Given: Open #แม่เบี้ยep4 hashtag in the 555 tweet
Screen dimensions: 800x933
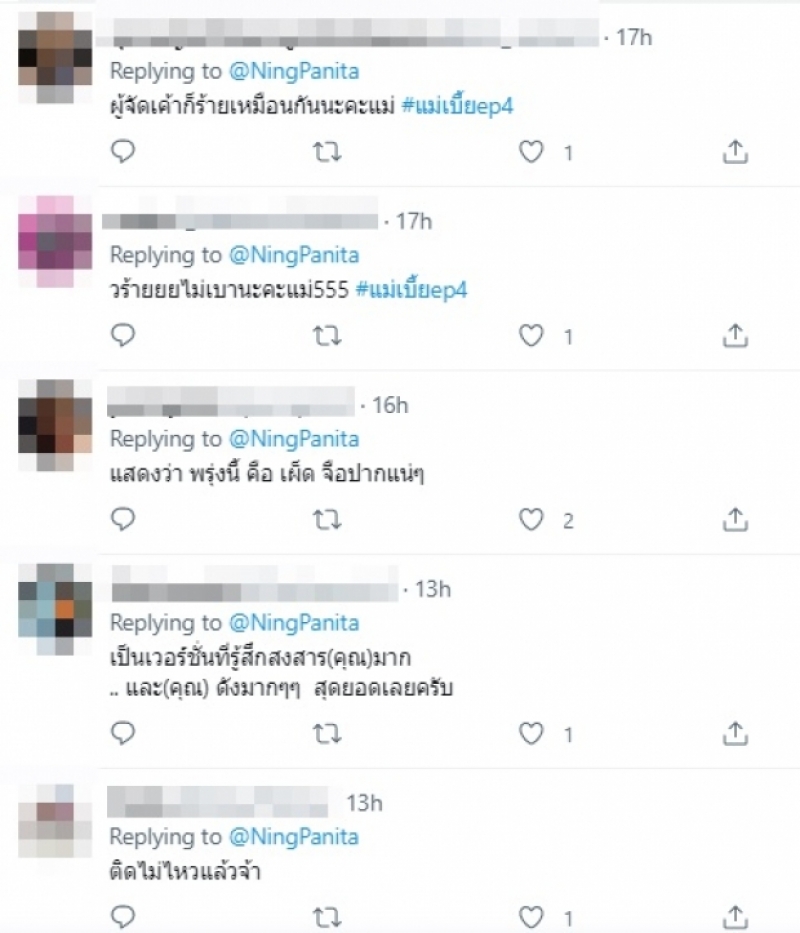Looking at the screenshot, I should tap(411, 290).
